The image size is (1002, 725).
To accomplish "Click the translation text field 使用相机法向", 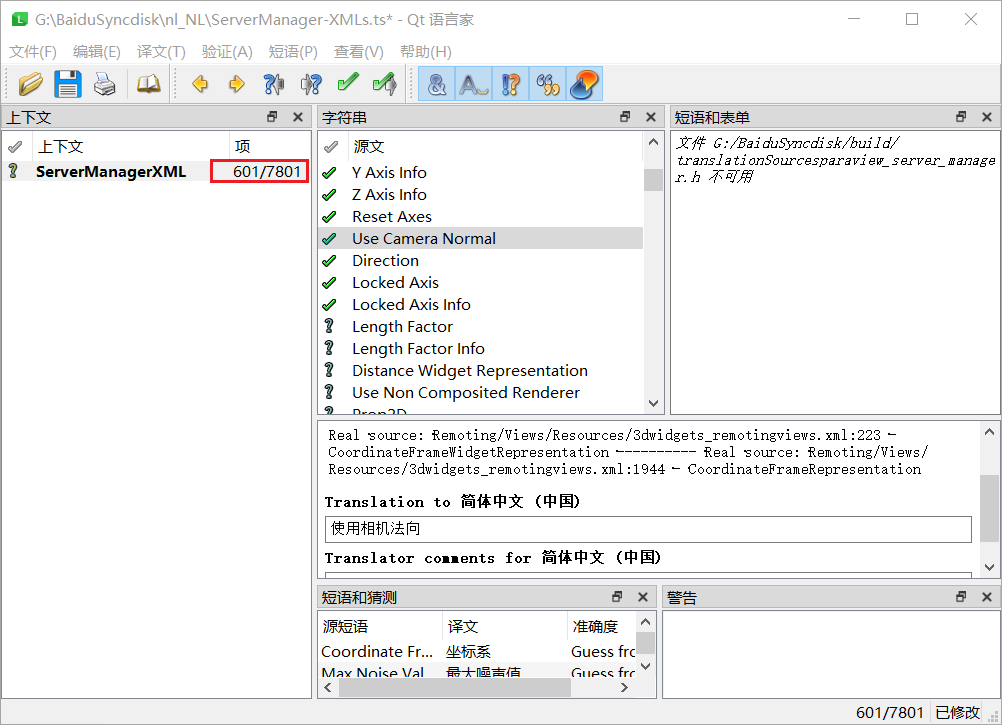I will [647, 529].
